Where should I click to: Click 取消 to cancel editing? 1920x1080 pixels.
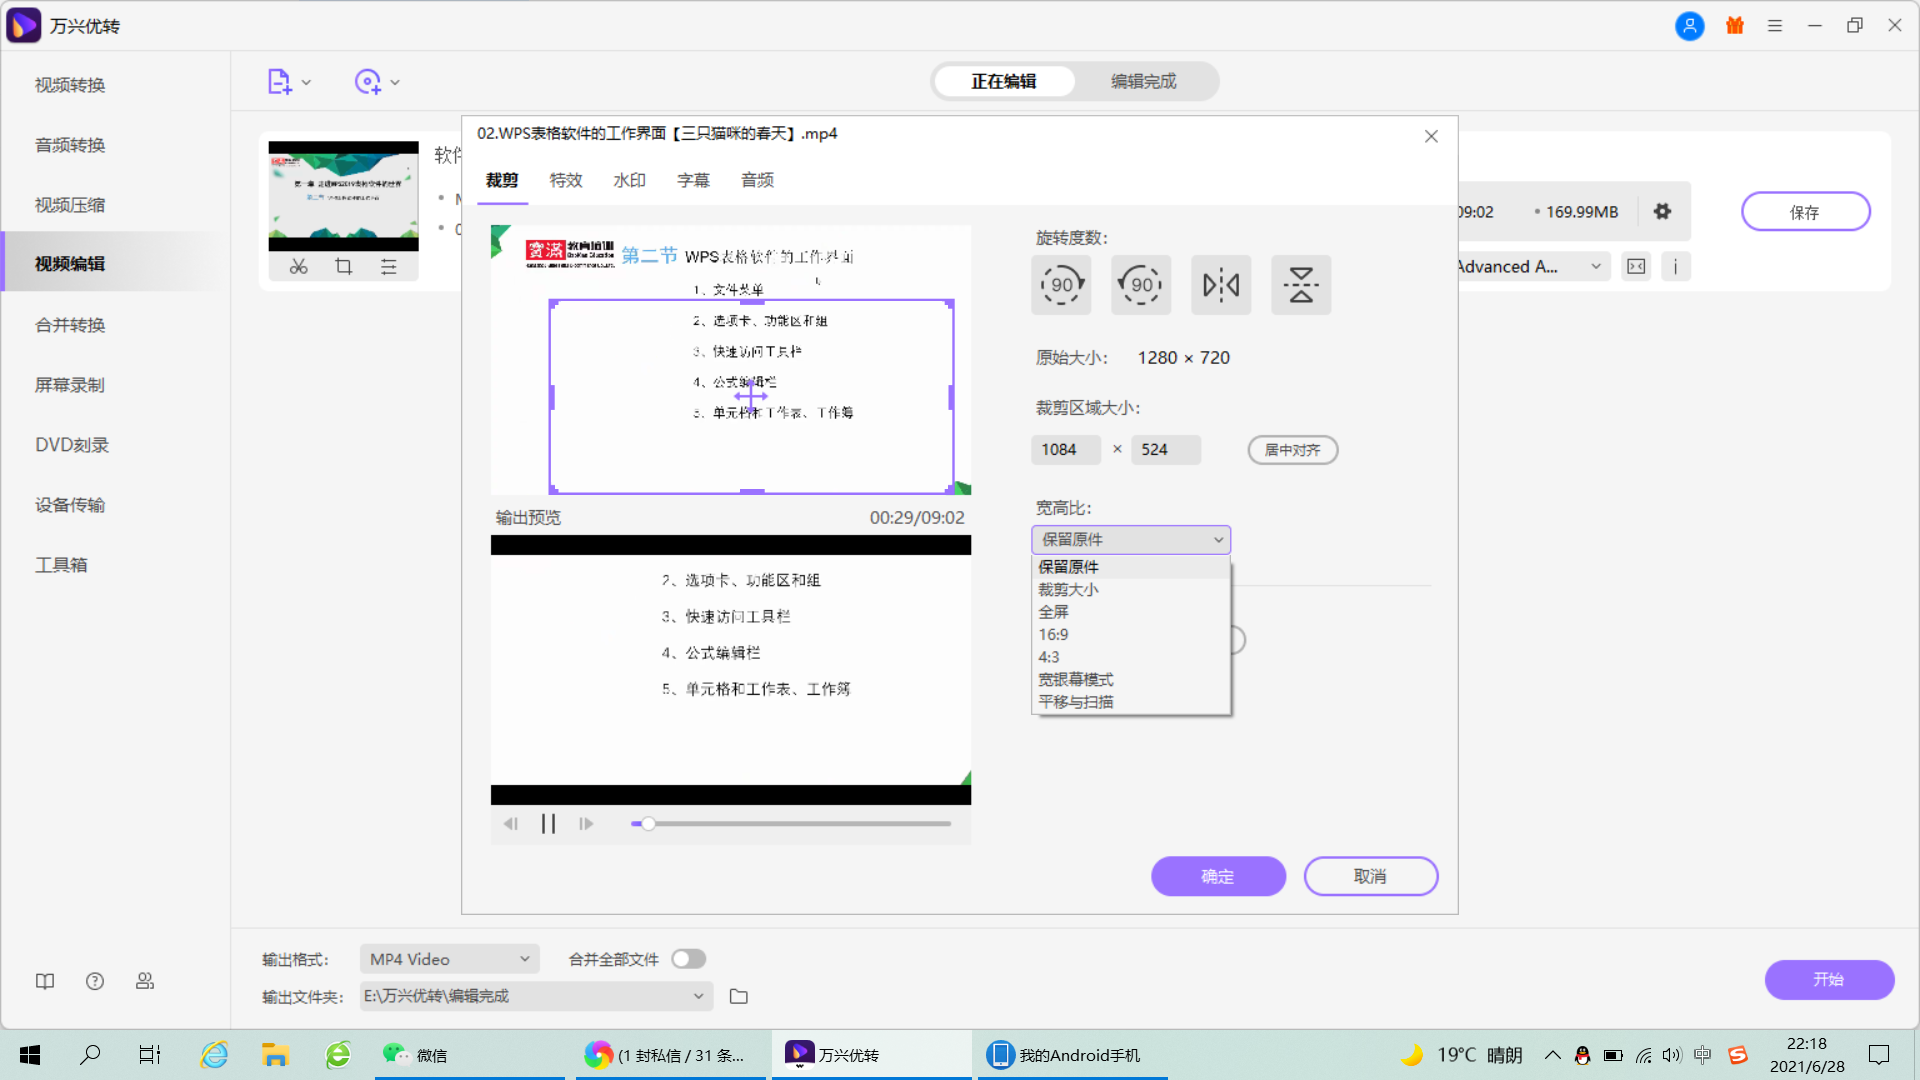point(1370,876)
